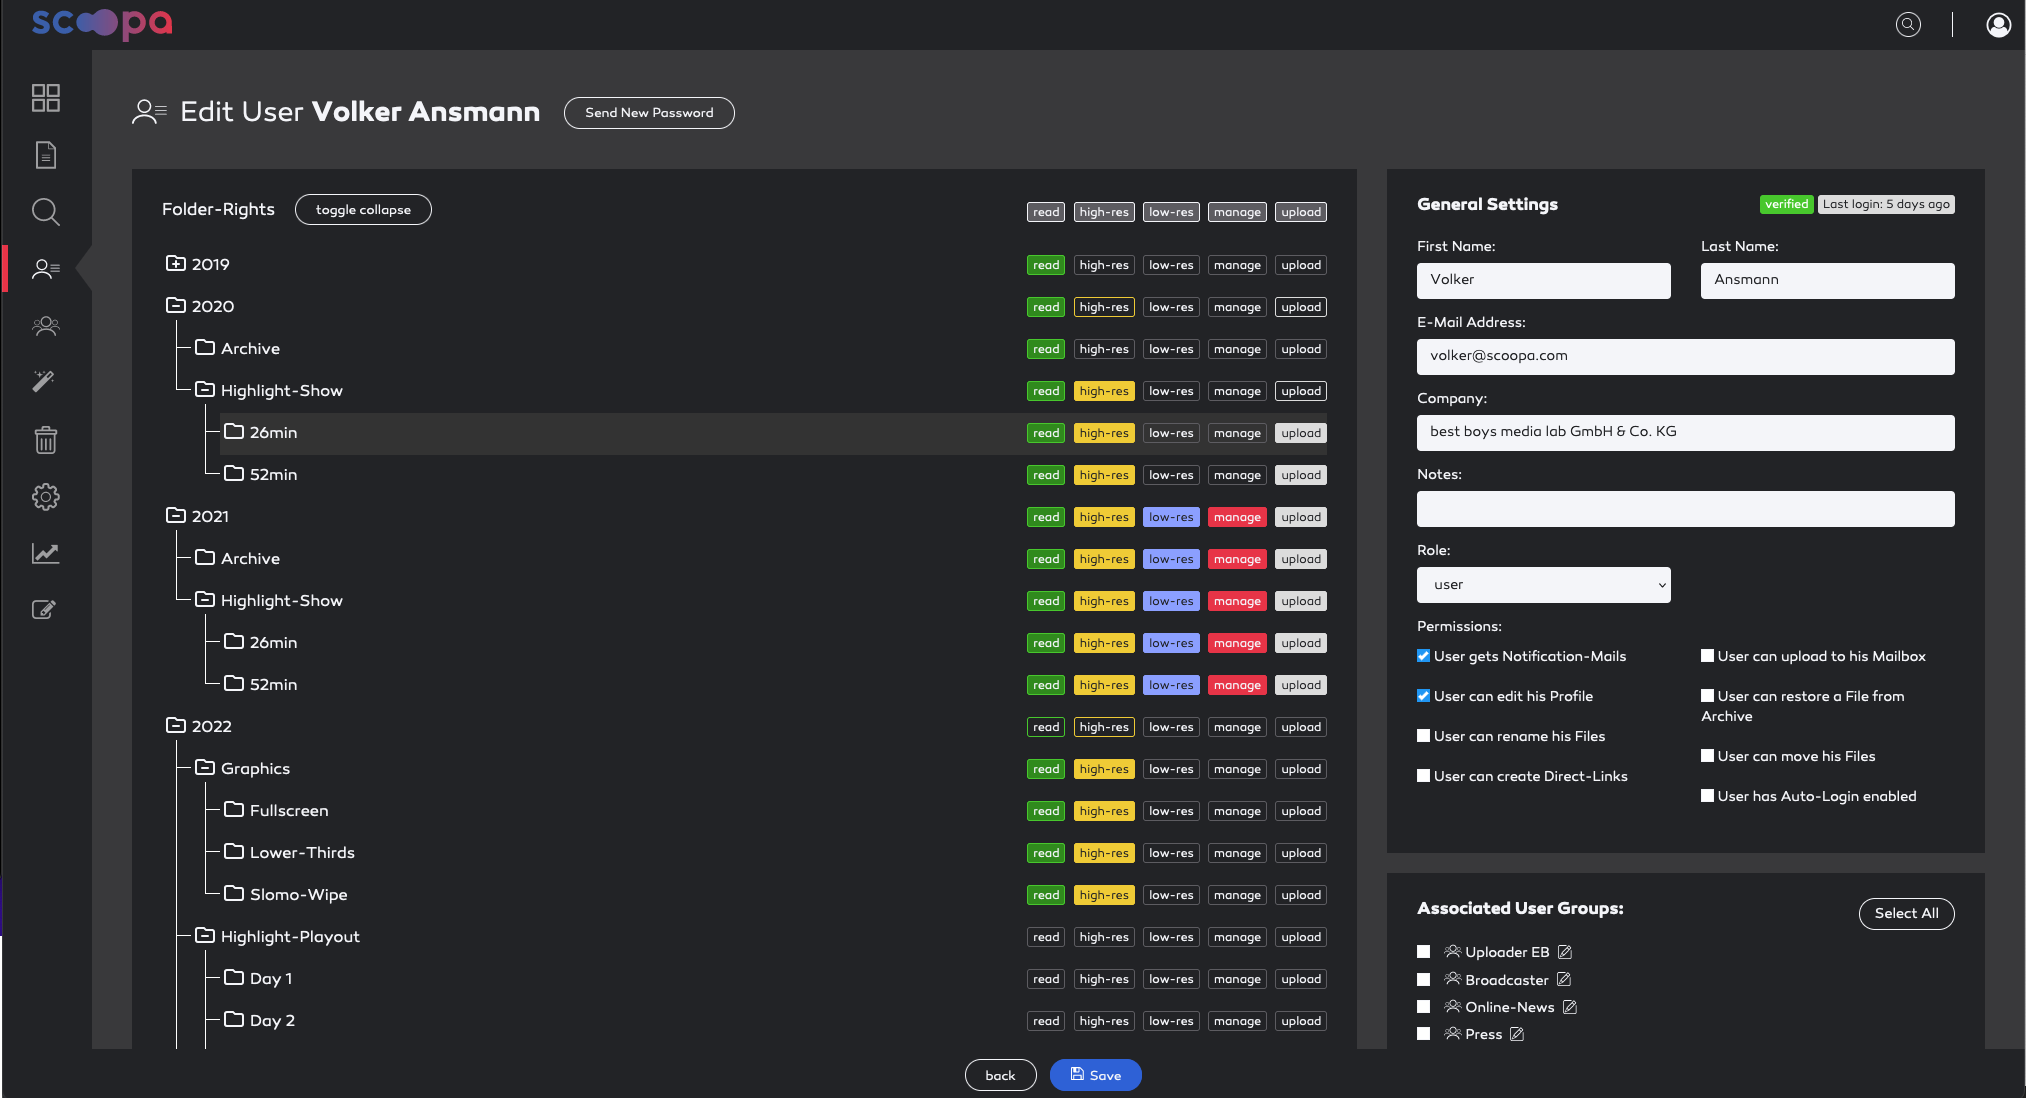This screenshot has width=2026, height=1098.
Task: Click the search icon in top bar
Action: click(1908, 24)
